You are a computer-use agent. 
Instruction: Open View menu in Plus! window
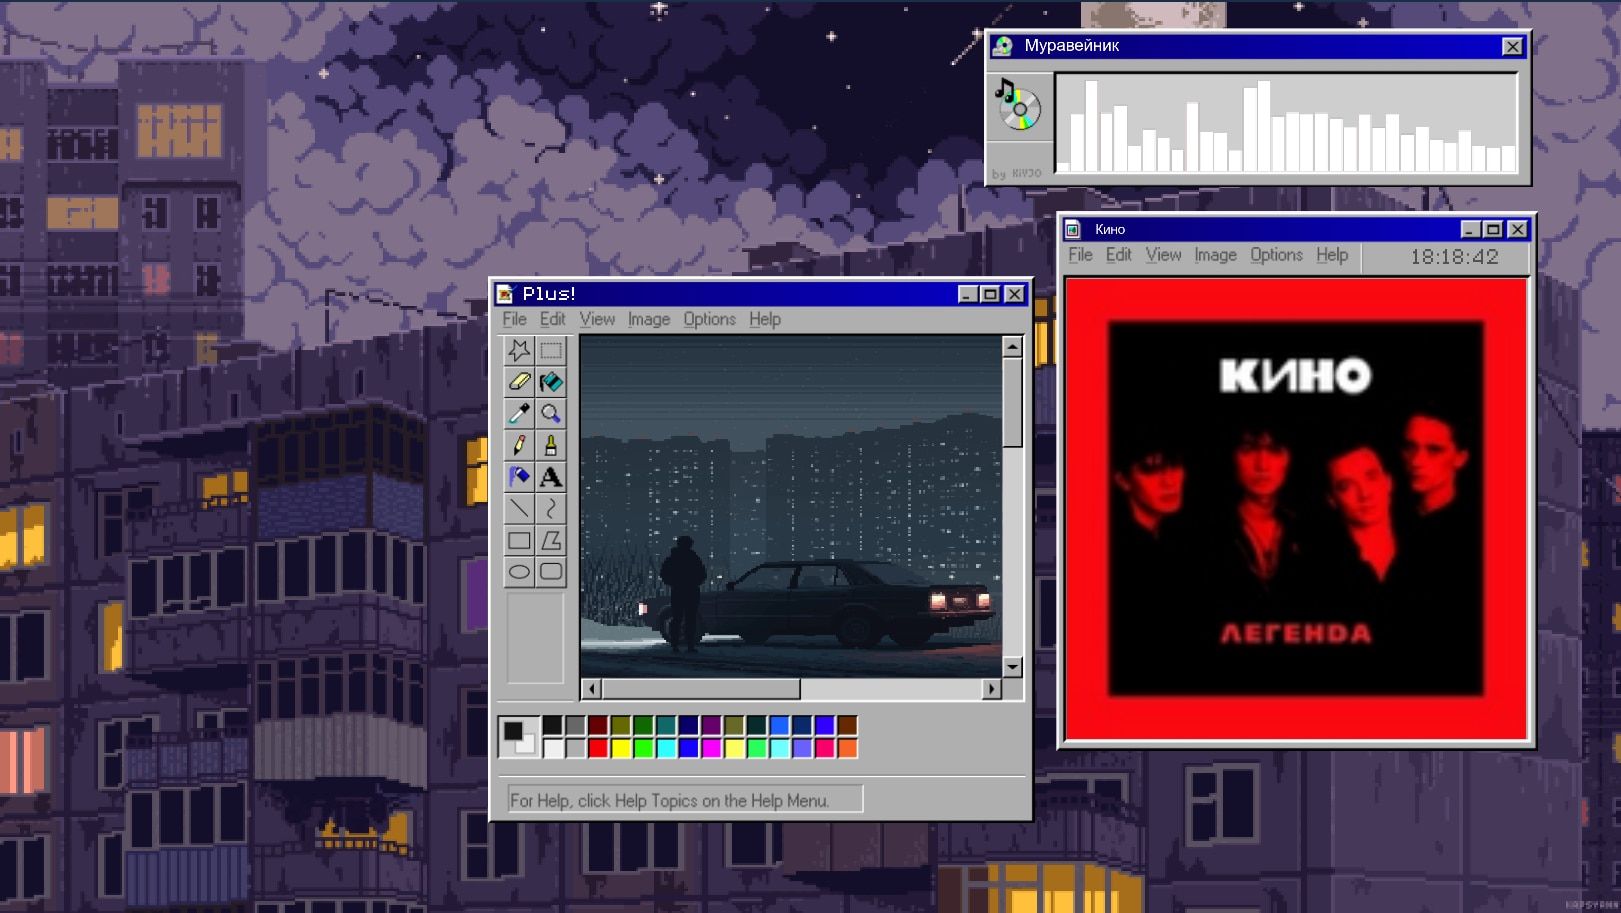pyautogui.click(x=597, y=319)
